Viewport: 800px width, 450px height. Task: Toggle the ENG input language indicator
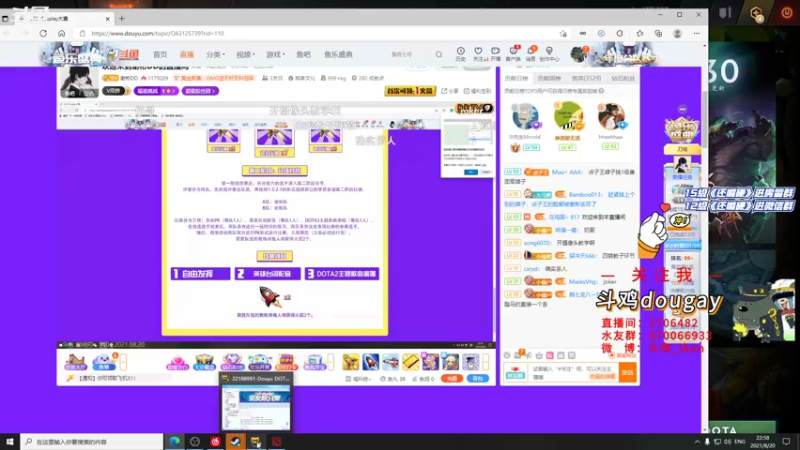pos(740,441)
